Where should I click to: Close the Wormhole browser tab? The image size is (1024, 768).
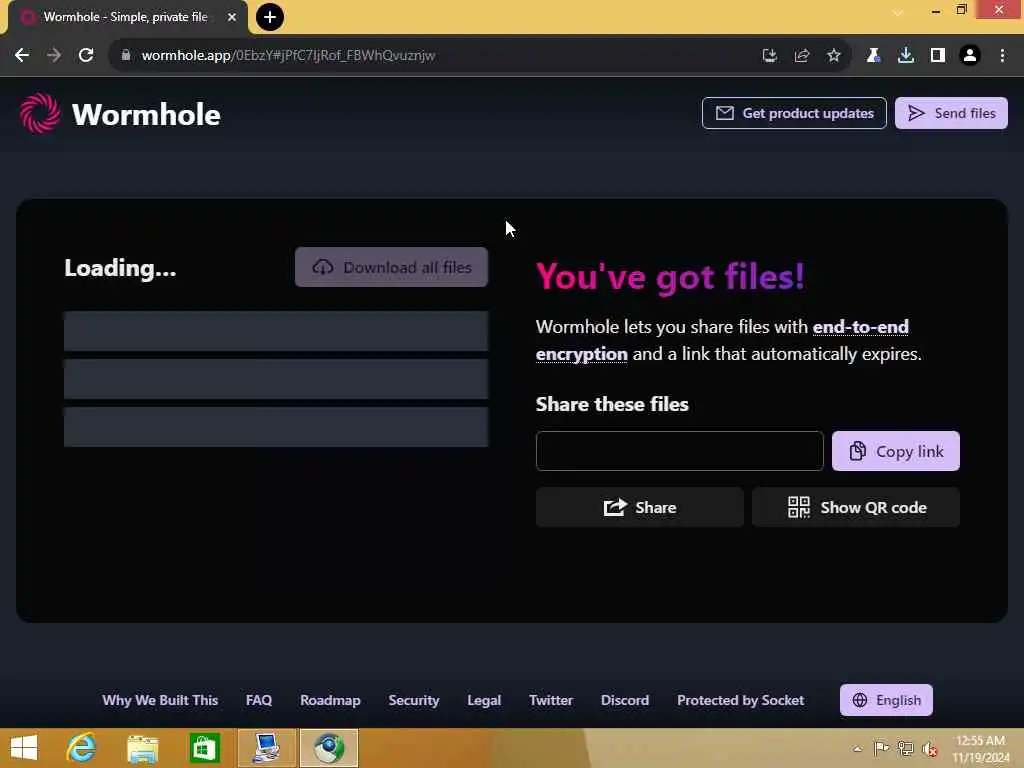tap(232, 17)
